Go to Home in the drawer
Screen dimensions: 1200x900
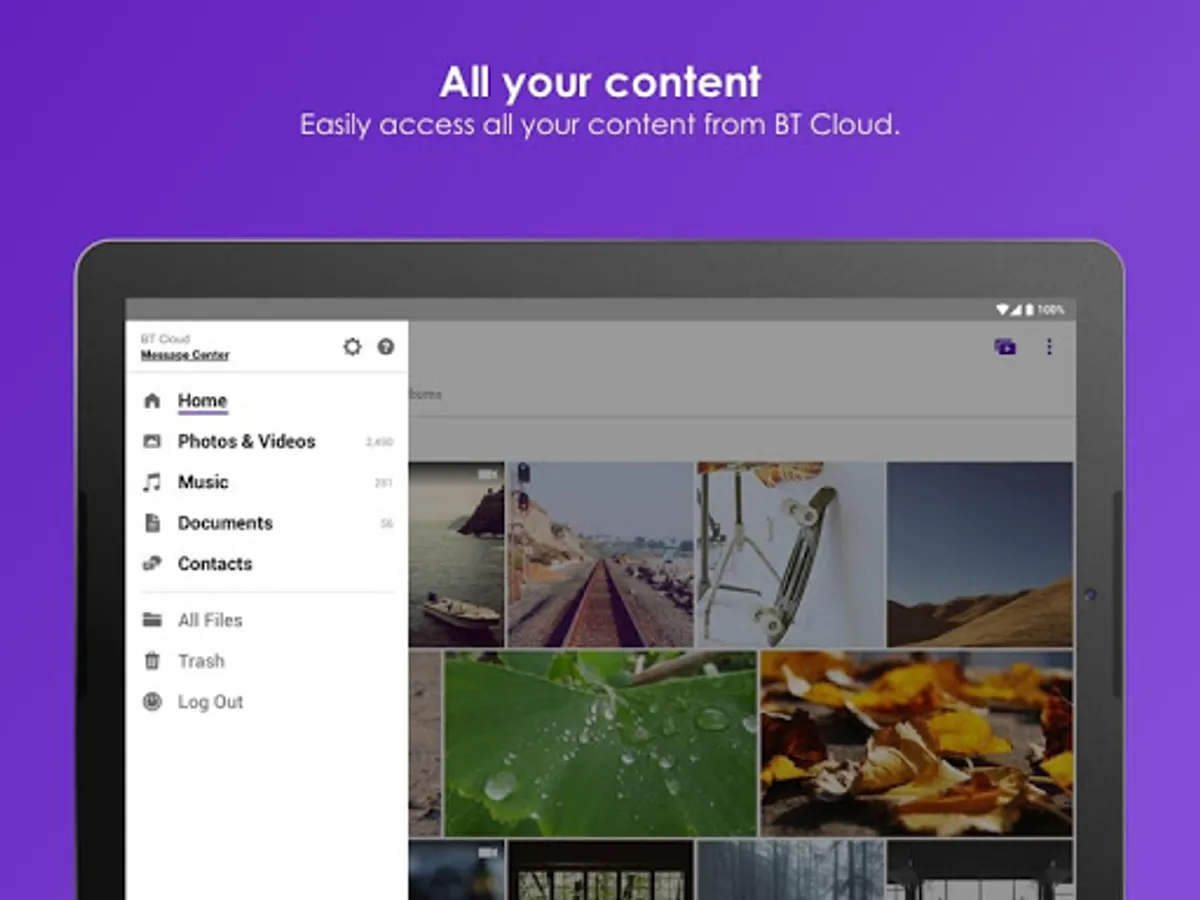click(x=203, y=401)
